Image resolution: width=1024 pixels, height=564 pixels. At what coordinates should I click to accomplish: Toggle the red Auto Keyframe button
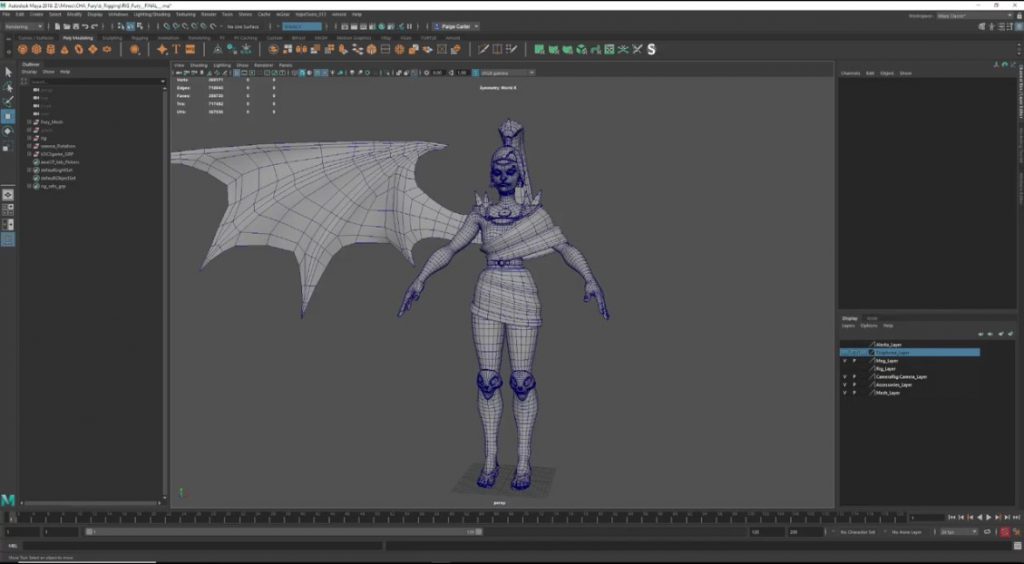point(1005,532)
